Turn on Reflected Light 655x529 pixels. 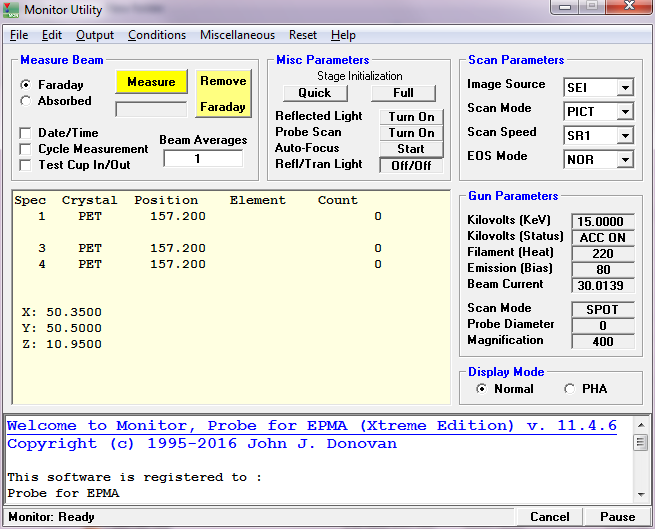coord(411,117)
